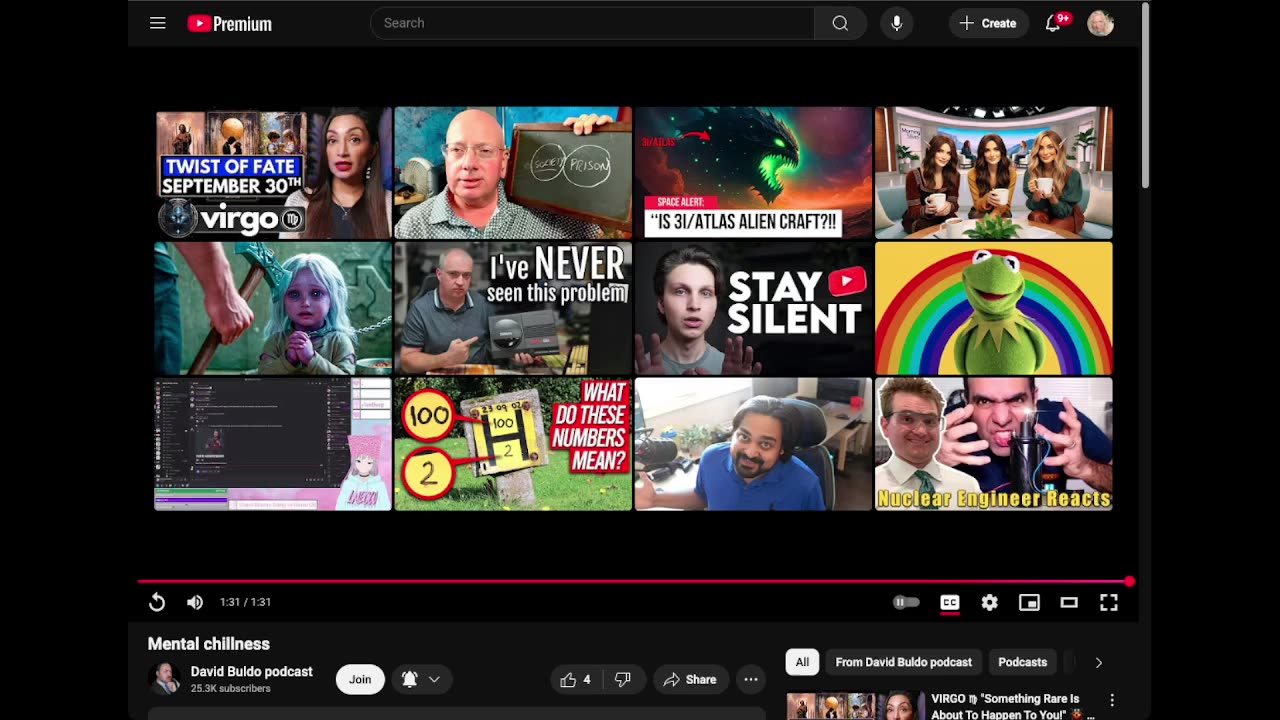Image resolution: width=1280 pixels, height=720 pixels.
Task: Focus the Search input field
Action: (592, 23)
